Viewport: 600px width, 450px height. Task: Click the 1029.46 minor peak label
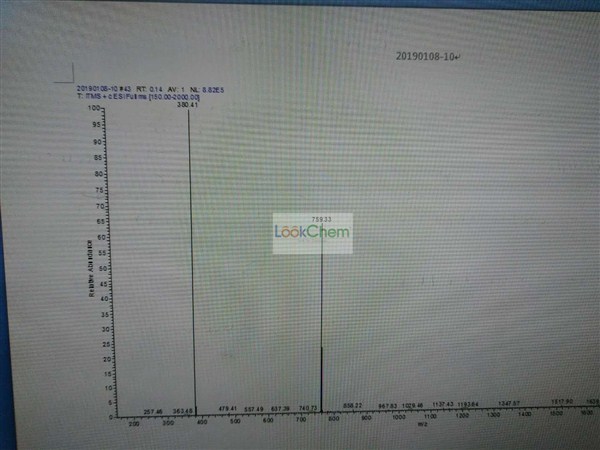pos(413,405)
